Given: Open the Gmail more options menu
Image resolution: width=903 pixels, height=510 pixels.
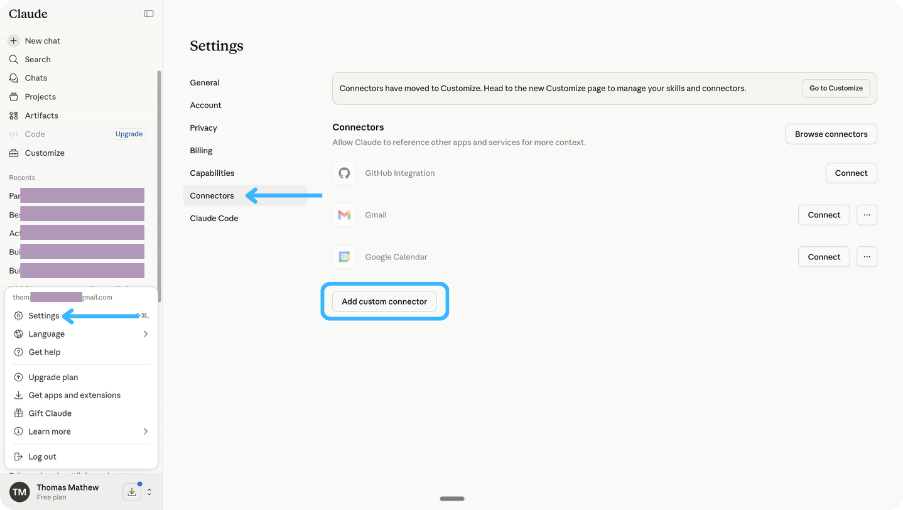Looking at the screenshot, I should (x=867, y=215).
